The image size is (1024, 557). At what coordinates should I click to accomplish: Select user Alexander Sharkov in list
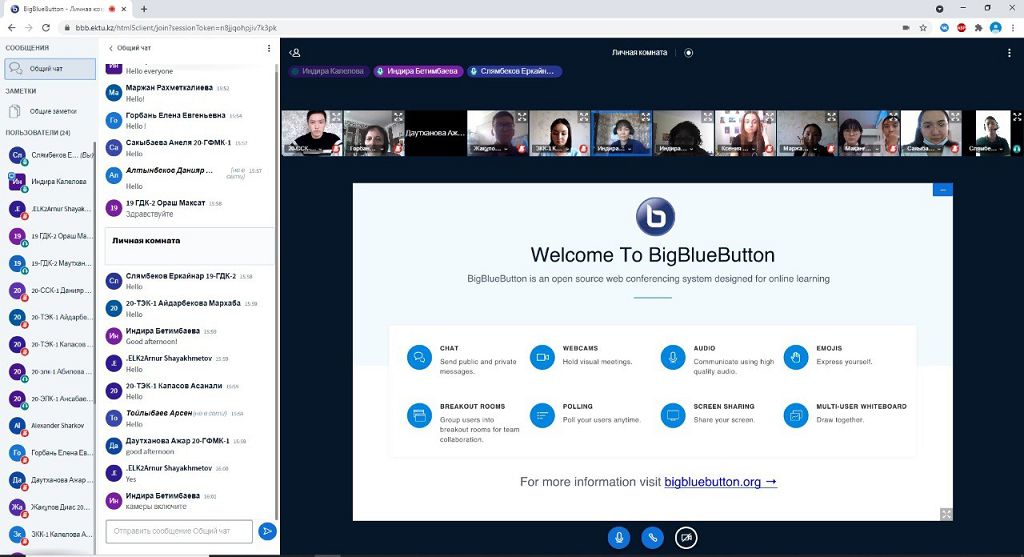click(50, 426)
